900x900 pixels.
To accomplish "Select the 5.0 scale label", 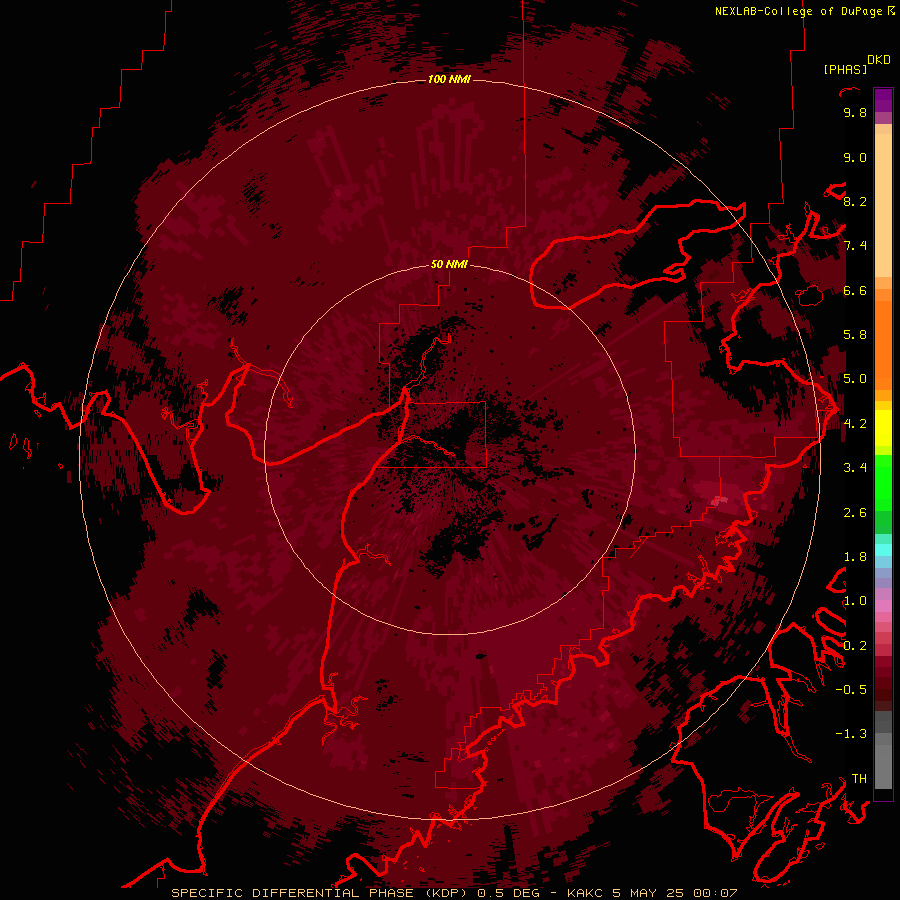I will 855,379.
